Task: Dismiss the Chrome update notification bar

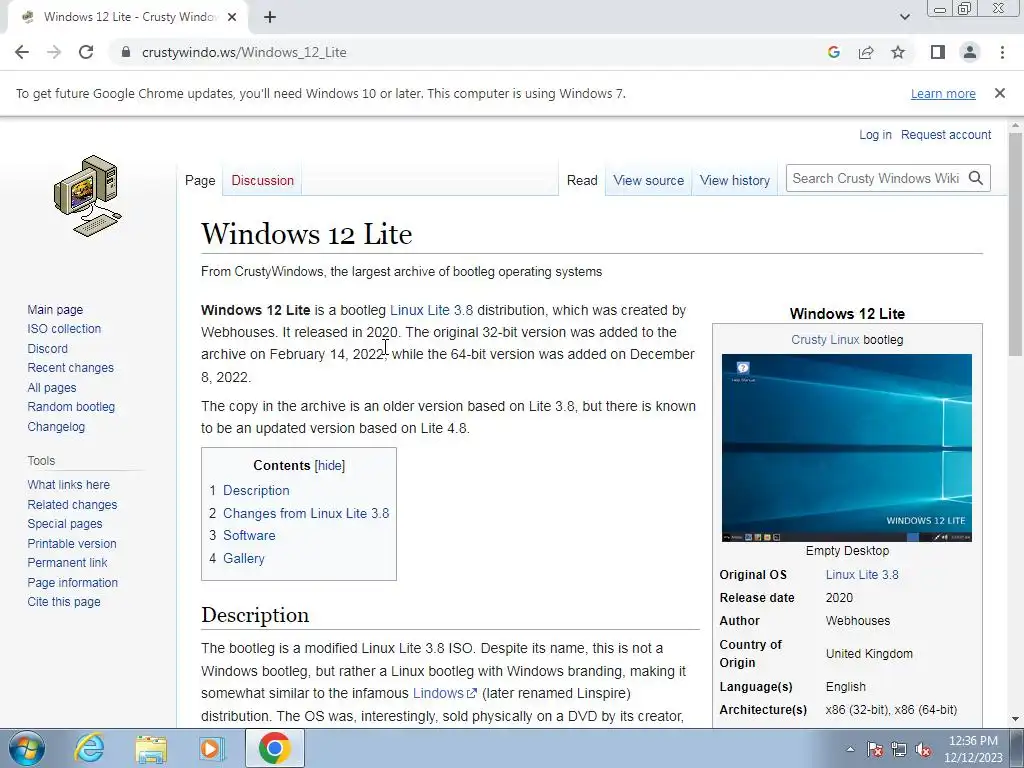Action: (x=1000, y=93)
